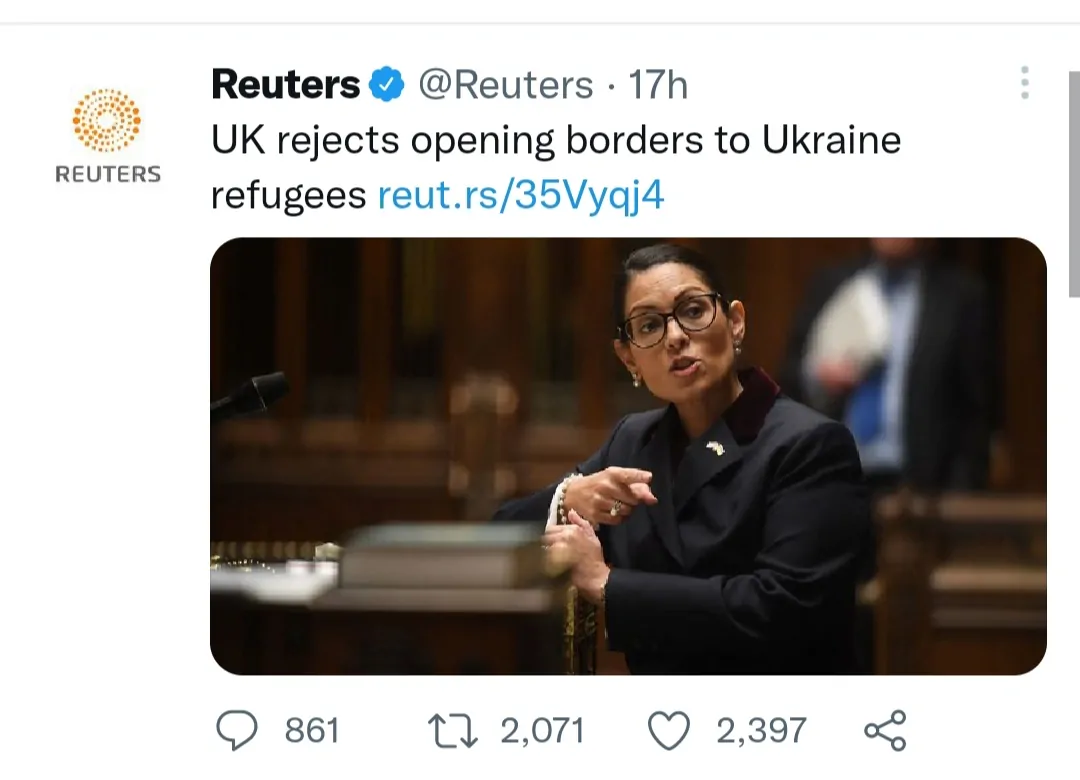Click the word "refugees" in the tweet
Viewport: 1080px width, 780px height.
point(288,196)
